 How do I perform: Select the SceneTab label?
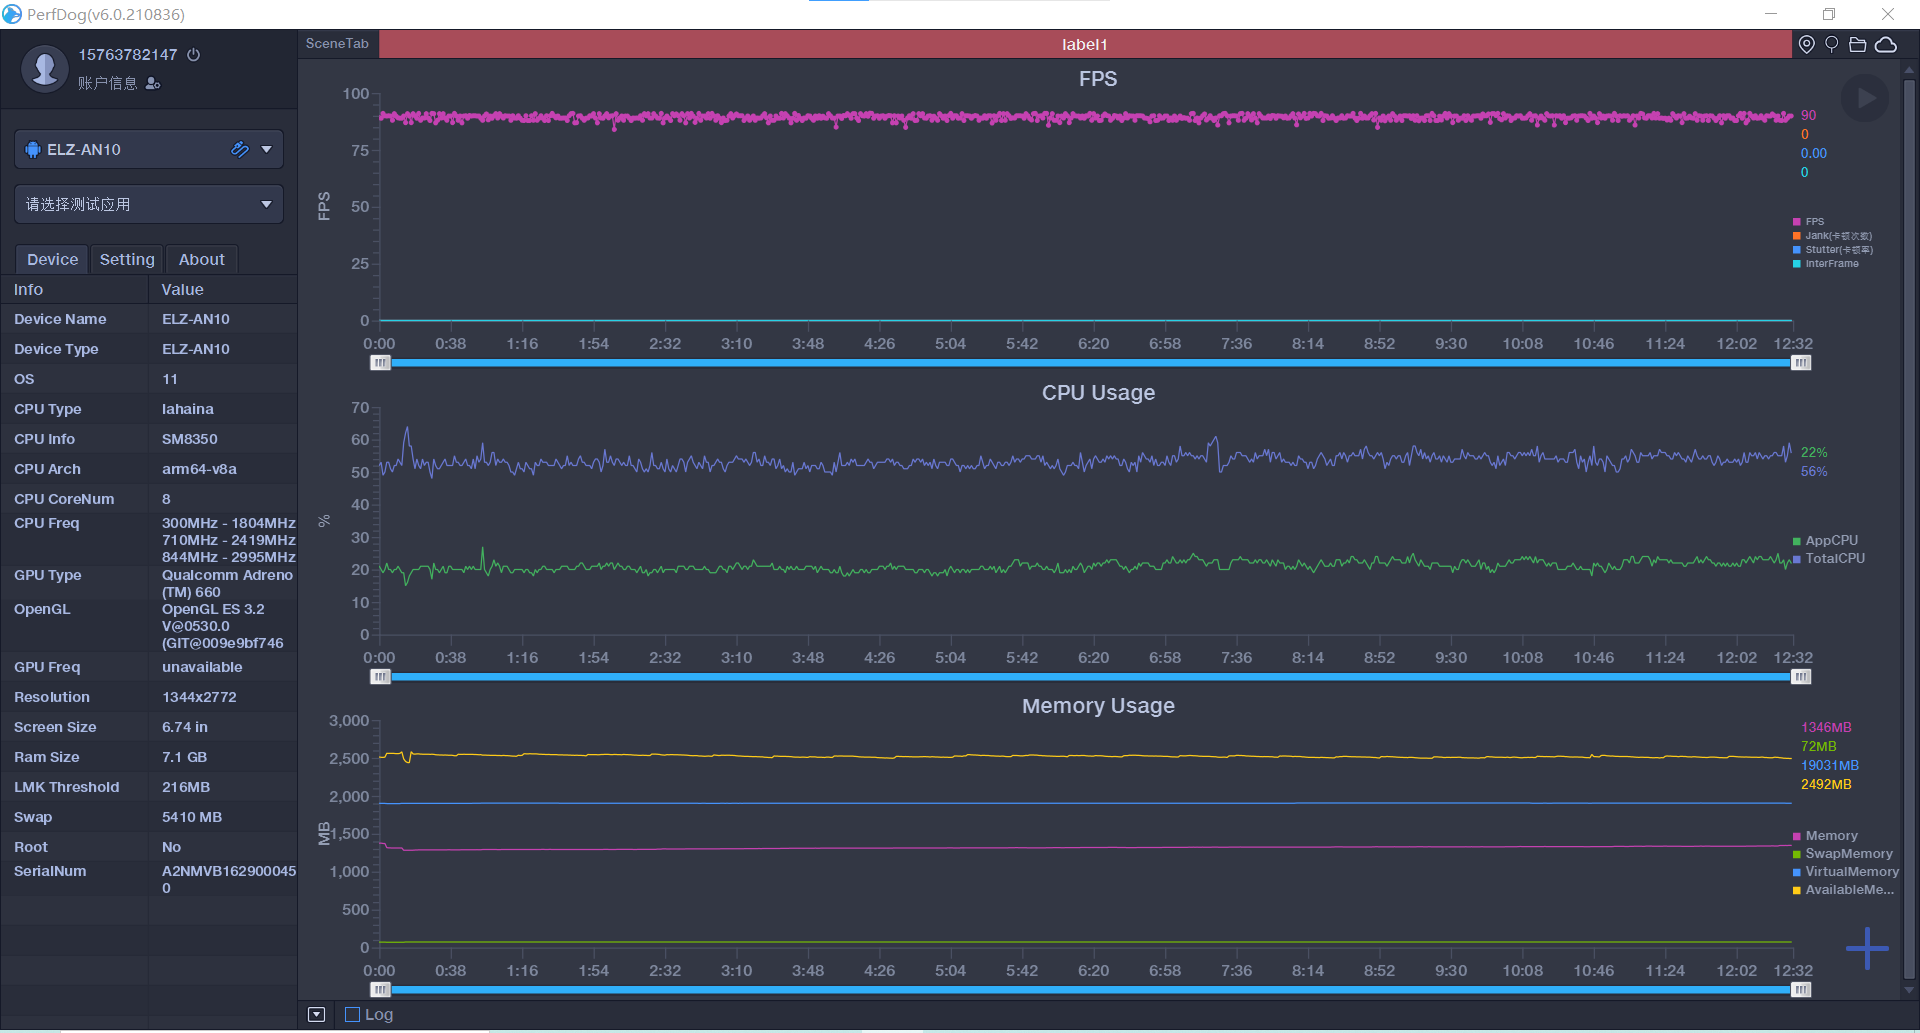pos(337,44)
